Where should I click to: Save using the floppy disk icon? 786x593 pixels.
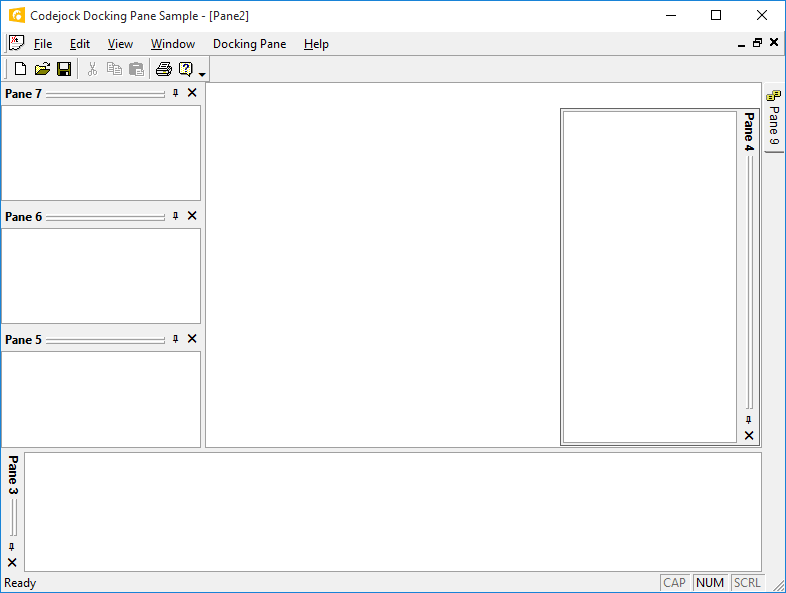(x=64, y=69)
